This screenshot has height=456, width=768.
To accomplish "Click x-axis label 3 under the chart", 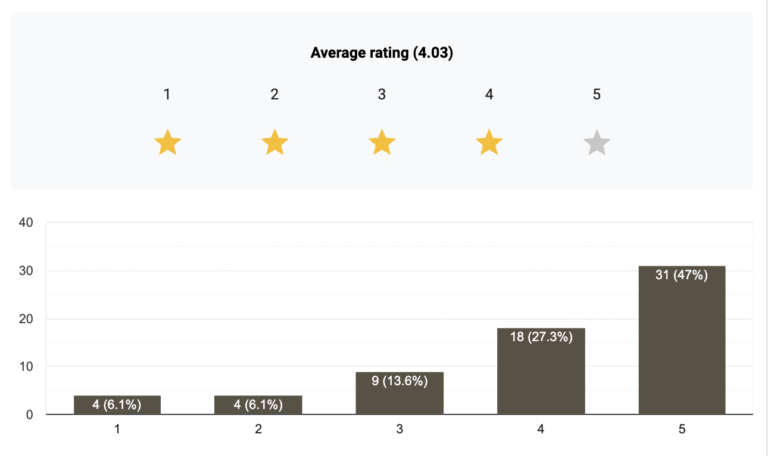I will point(400,429).
